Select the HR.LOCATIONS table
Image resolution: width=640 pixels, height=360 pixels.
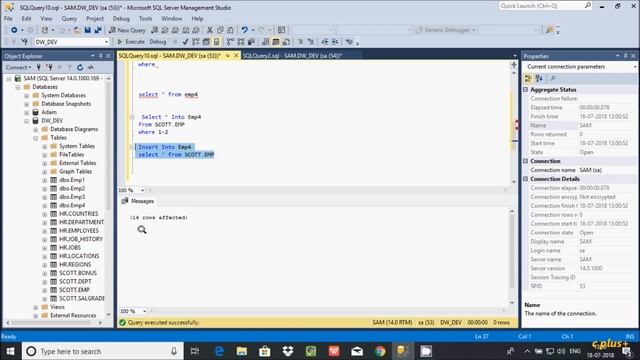(x=79, y=256)
